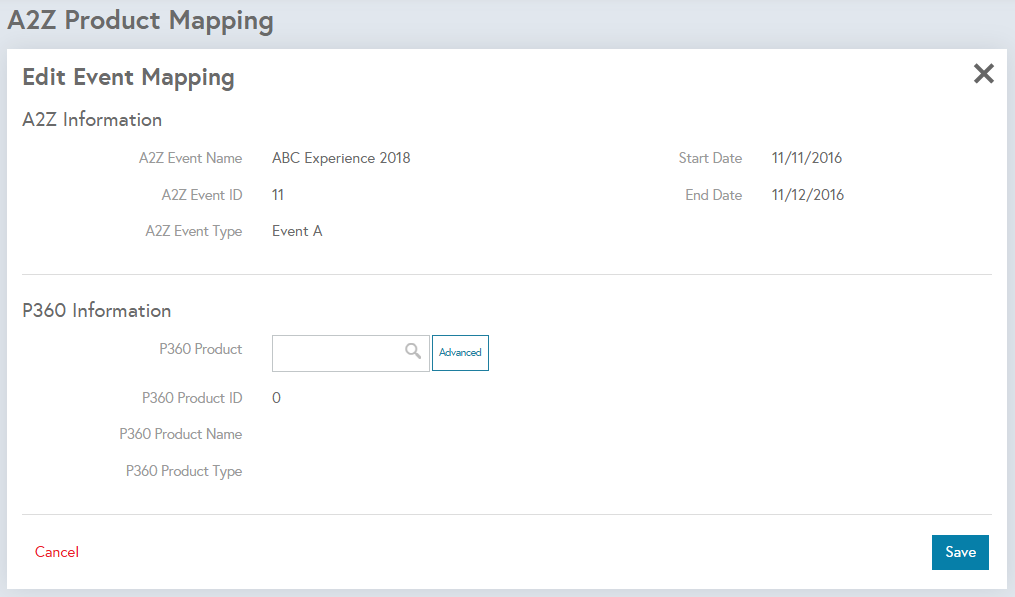Click the 'Edit Event Mapping' heading
This screenshot has width=1015, height=597.
tap(128, 78)
